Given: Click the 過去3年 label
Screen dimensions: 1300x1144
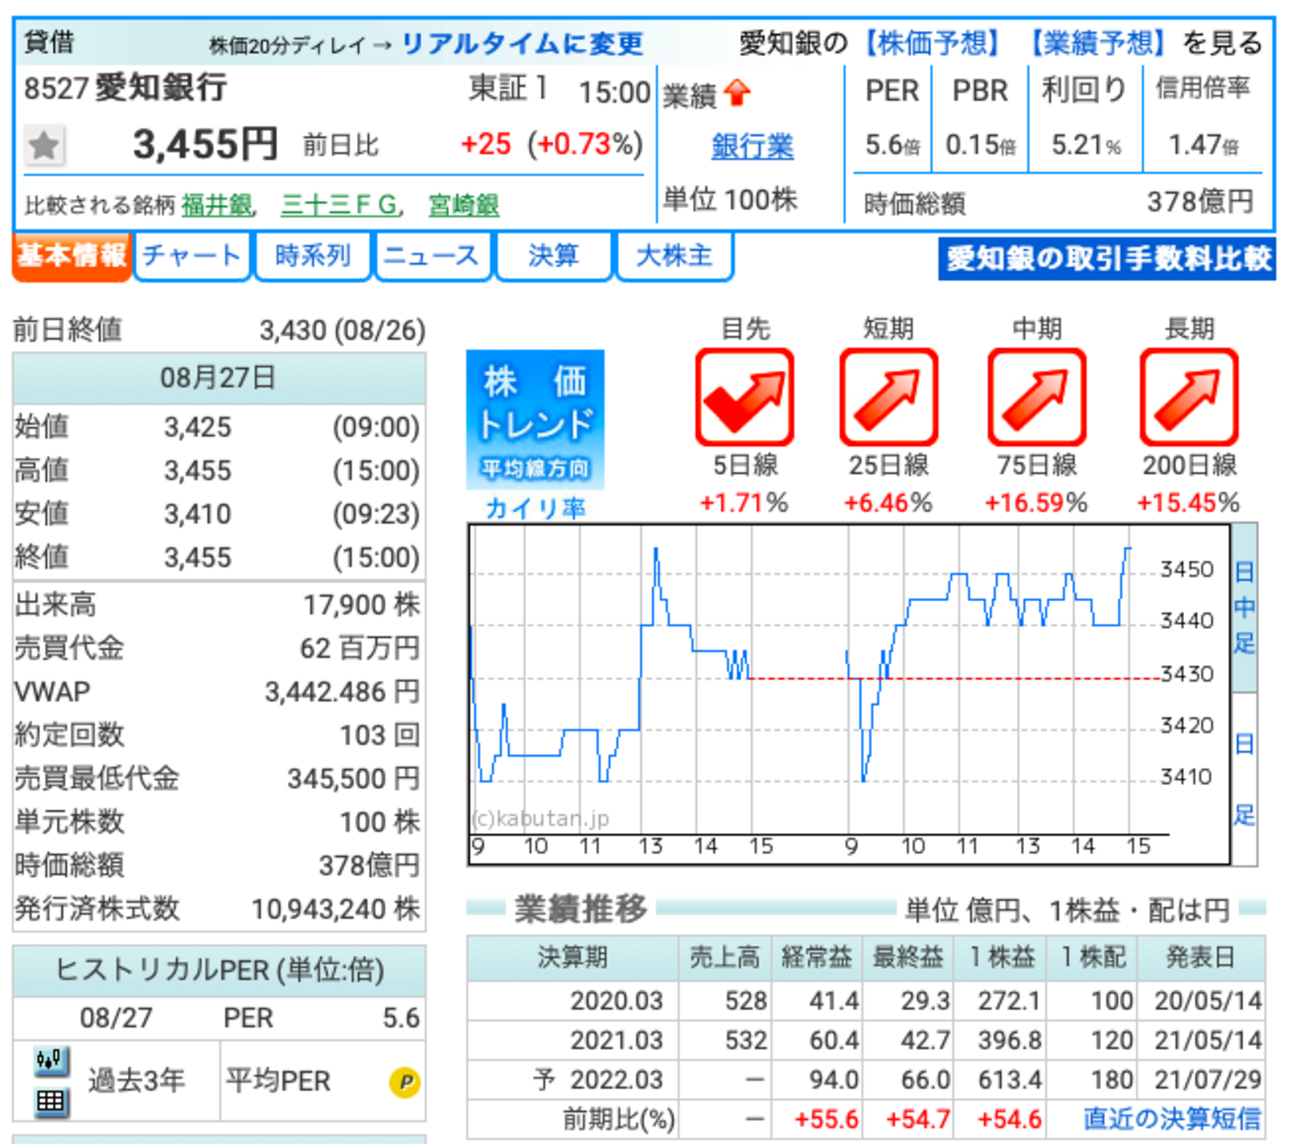Looking at the screenshot, I should [x=137, y=1081].
